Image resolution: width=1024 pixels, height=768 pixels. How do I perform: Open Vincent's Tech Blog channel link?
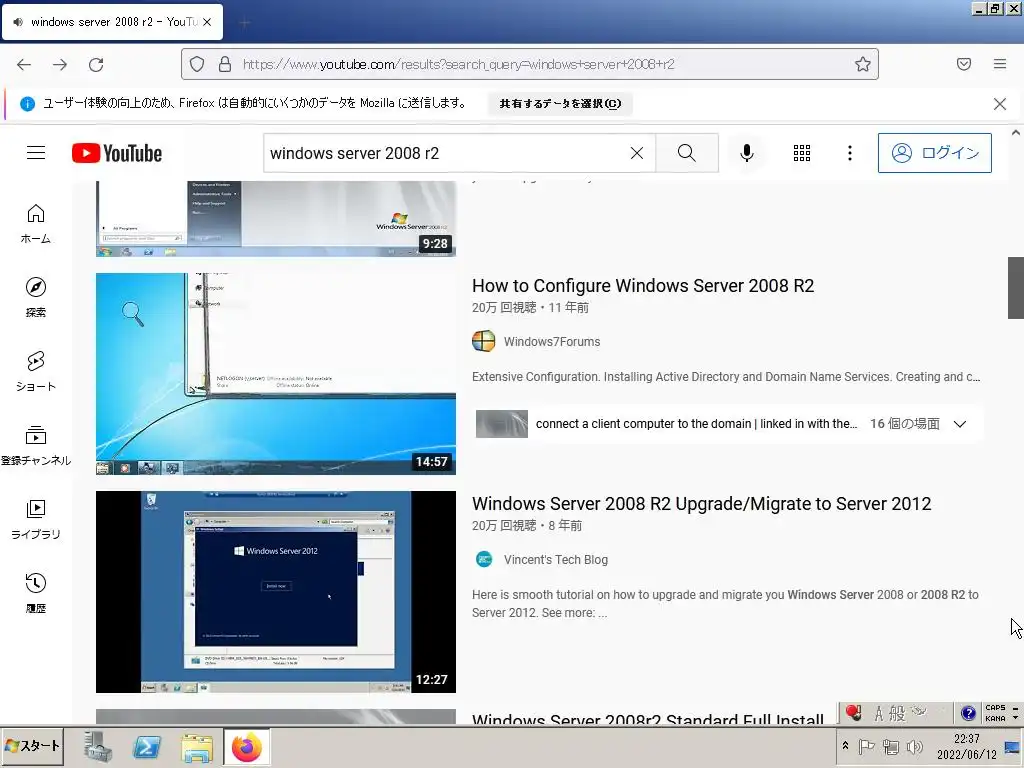[556, 560]
